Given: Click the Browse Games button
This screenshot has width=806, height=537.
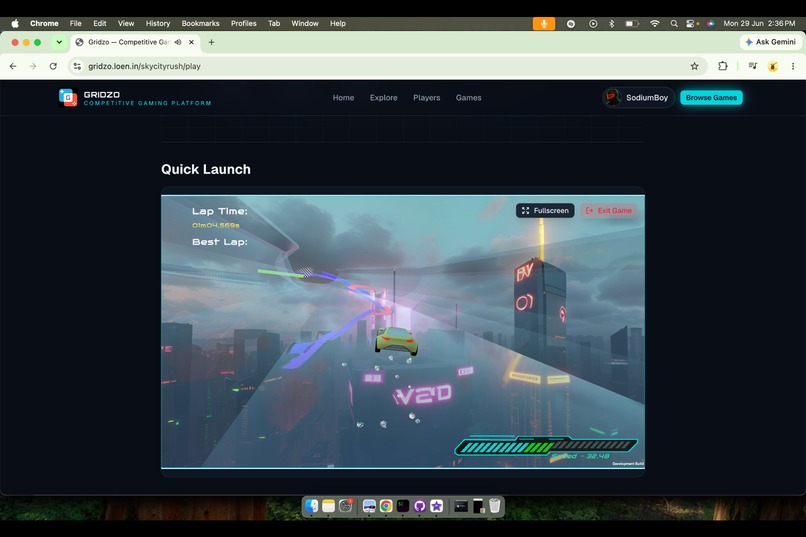Looking at the screenshot, I should tap(711, 98).
